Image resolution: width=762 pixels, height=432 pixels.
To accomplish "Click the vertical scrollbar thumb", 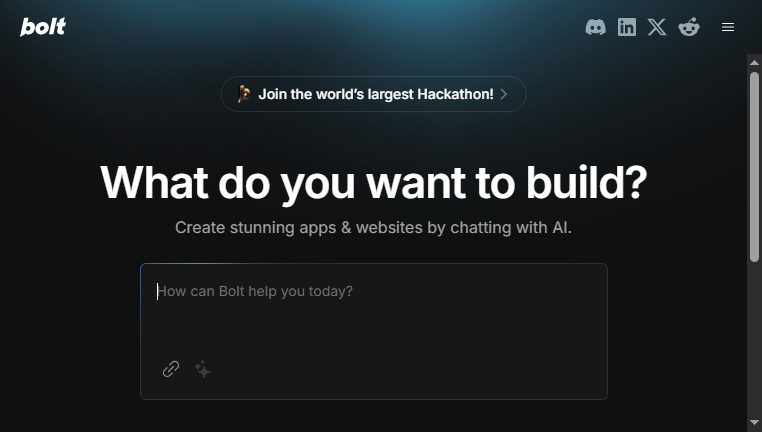I will [754, 167].
